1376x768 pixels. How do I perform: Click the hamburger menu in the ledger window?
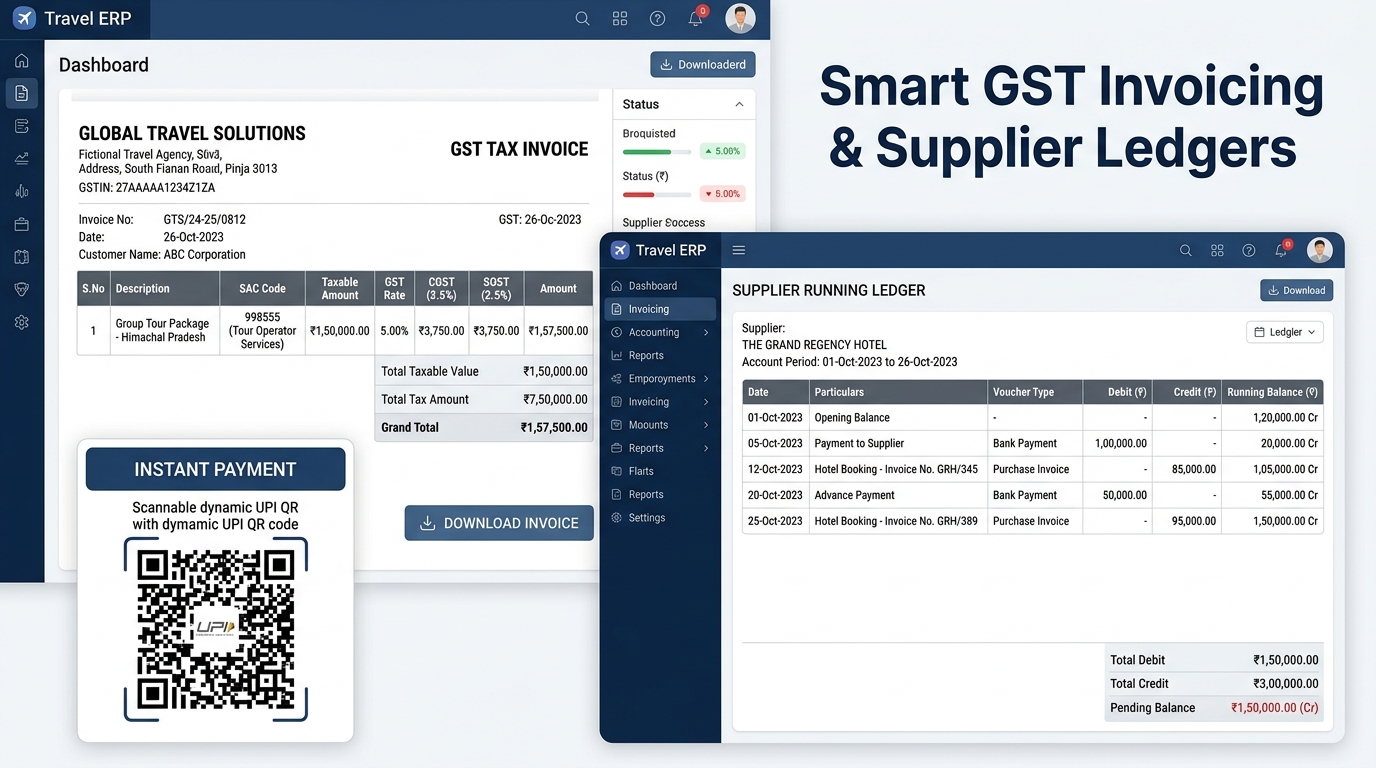tap(739, 250)
